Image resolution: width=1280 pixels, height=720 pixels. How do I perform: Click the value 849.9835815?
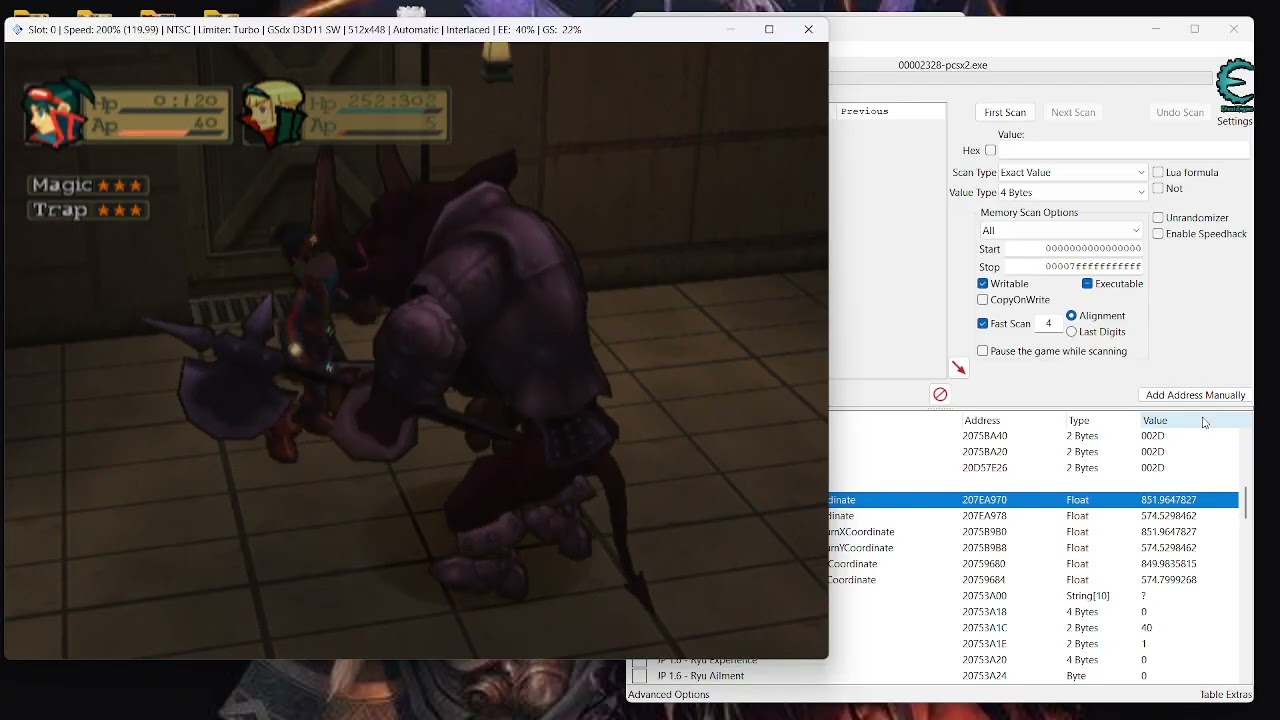pyautogui.click(x=1168, y=564)
